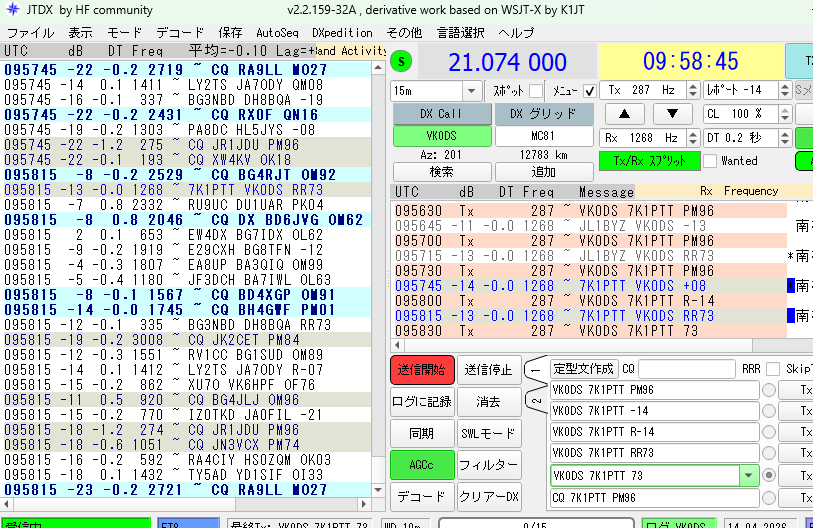813x528 pixels.
Task: Click the DX グリッド label button
Action: [543, 114]
